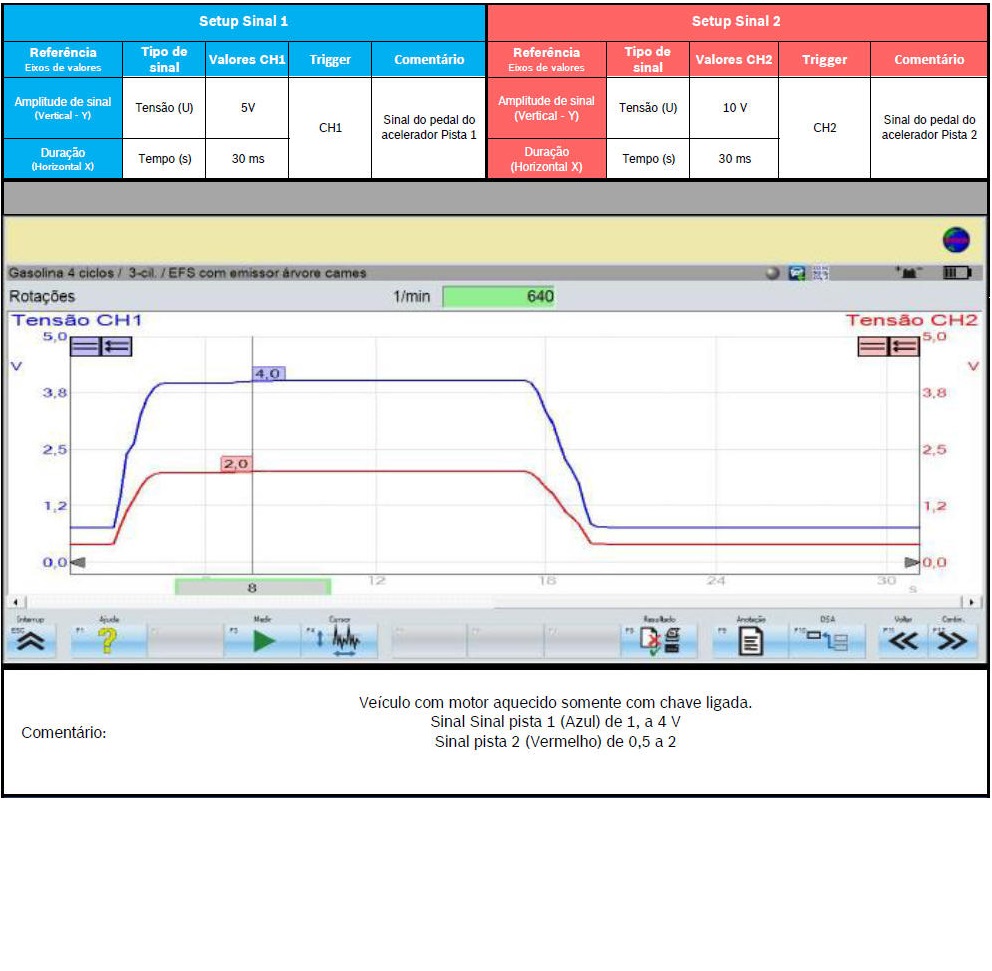Screen dimensions: 992x971
Task: Toggle CH2 red horizontal lines button
Action: tap(873, 346)
